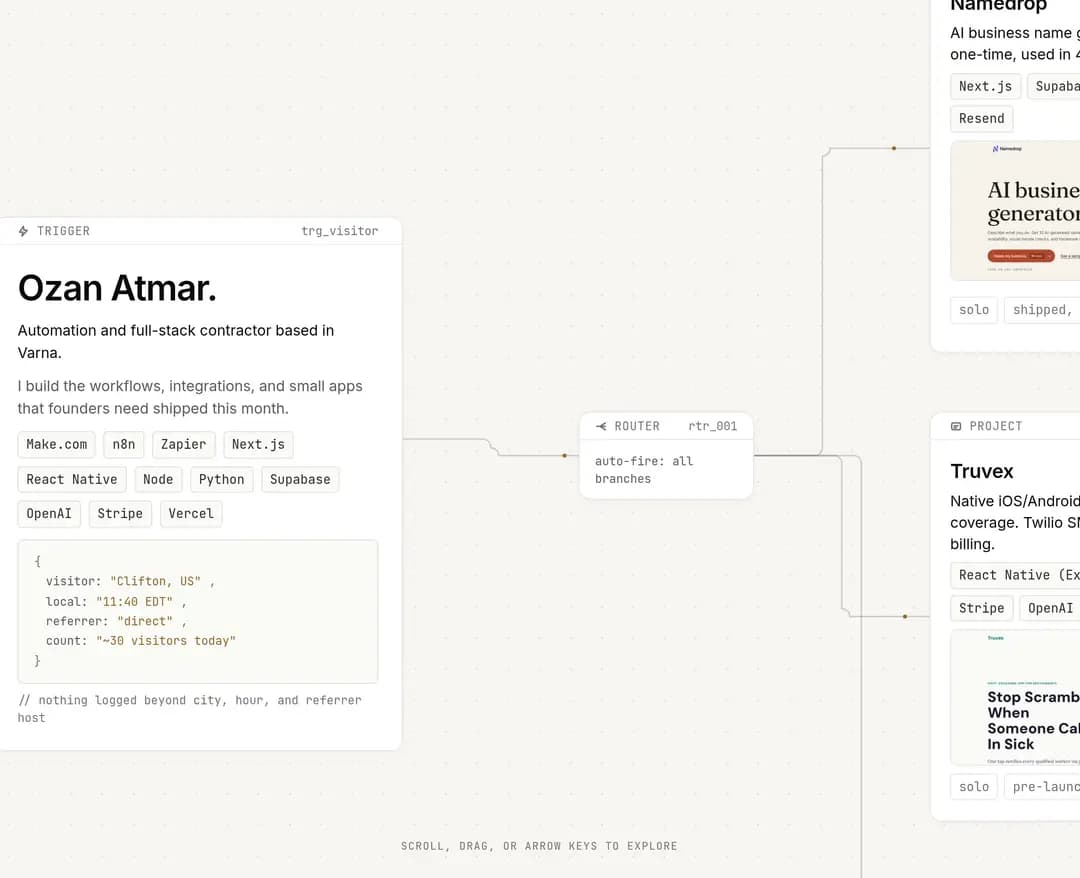The width and height of the screenshot is (1080, 878).
Task: Select the Python skill tag
Action: pos(221,479)
